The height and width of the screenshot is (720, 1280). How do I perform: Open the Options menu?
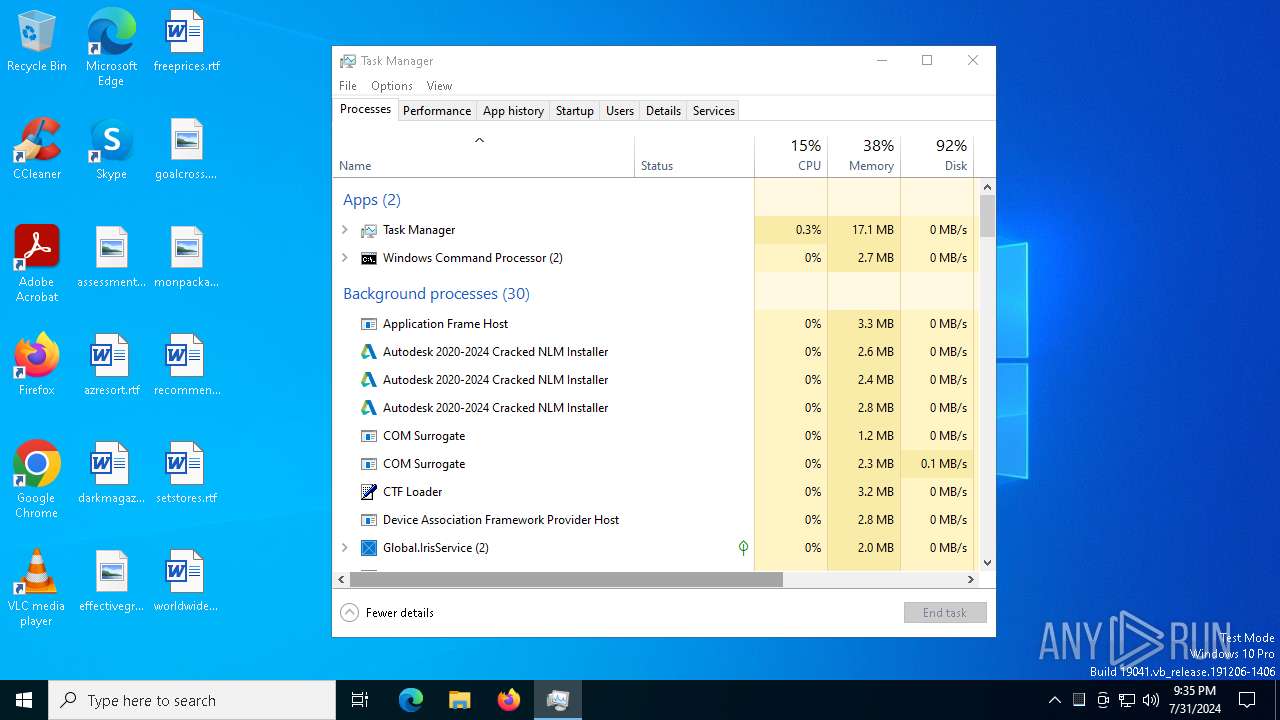392,86
